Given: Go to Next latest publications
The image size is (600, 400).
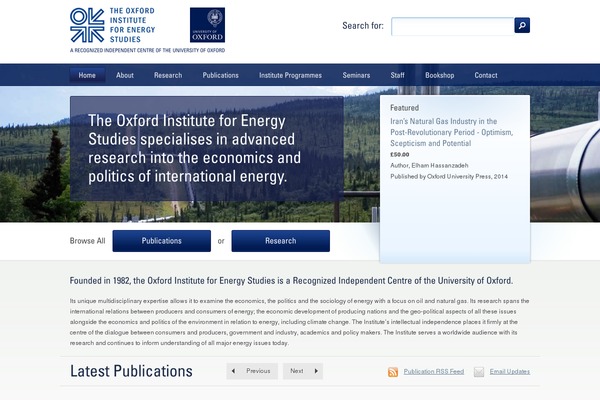Looking at the screenshot, I should pos(303,371).
